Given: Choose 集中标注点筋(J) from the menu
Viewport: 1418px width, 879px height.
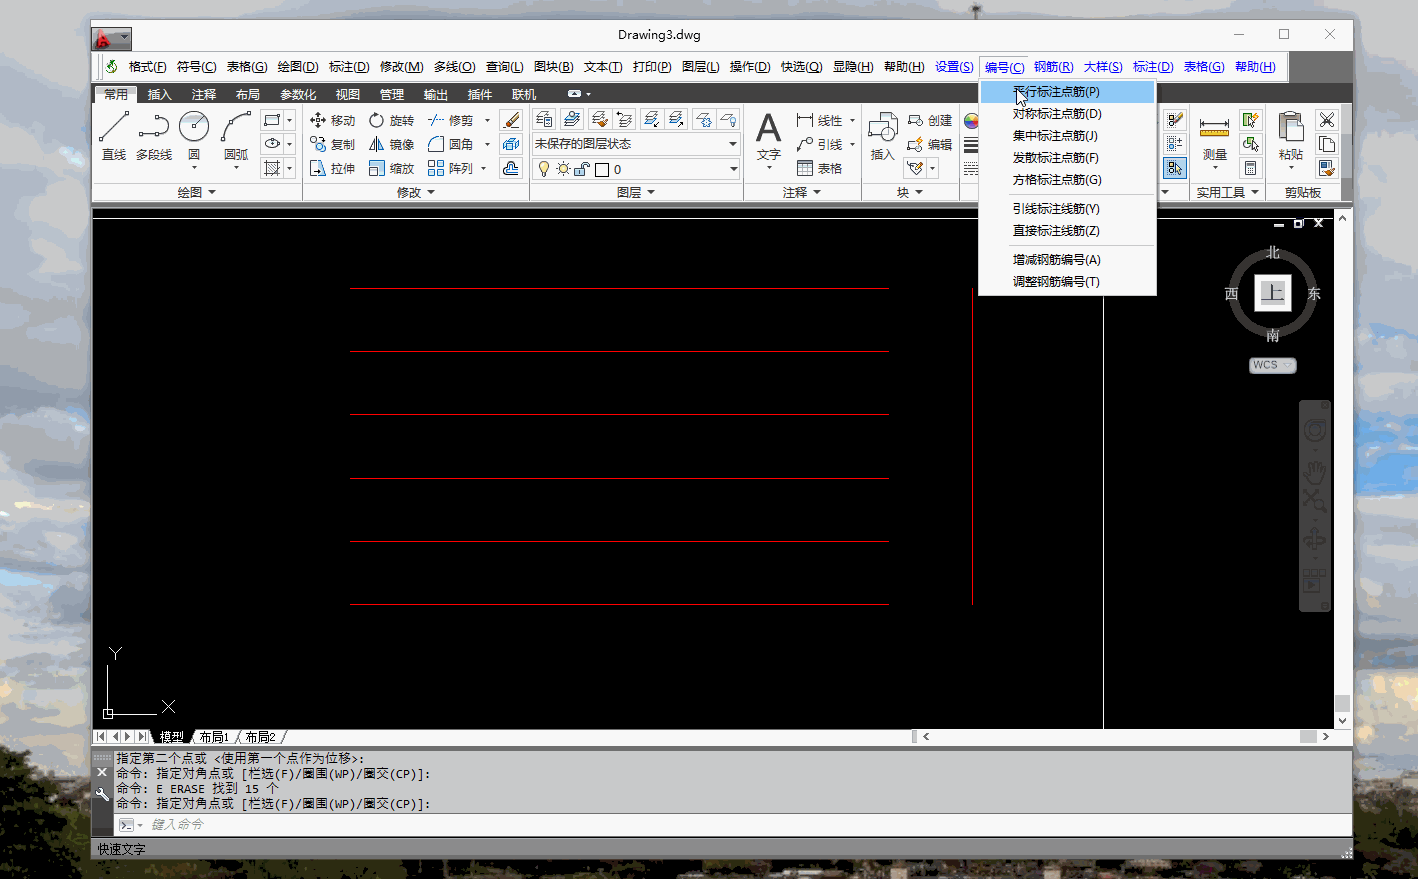Looking at the screenshot, I should coord(1067,136).
